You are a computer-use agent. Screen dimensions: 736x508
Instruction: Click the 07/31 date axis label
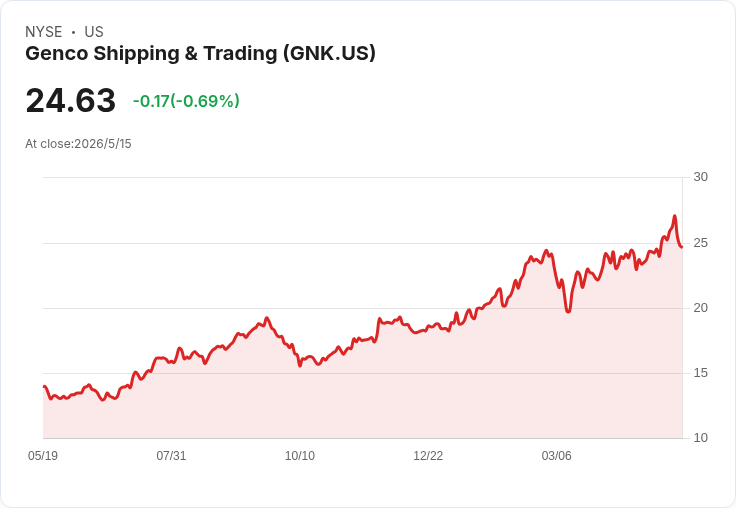171,455
